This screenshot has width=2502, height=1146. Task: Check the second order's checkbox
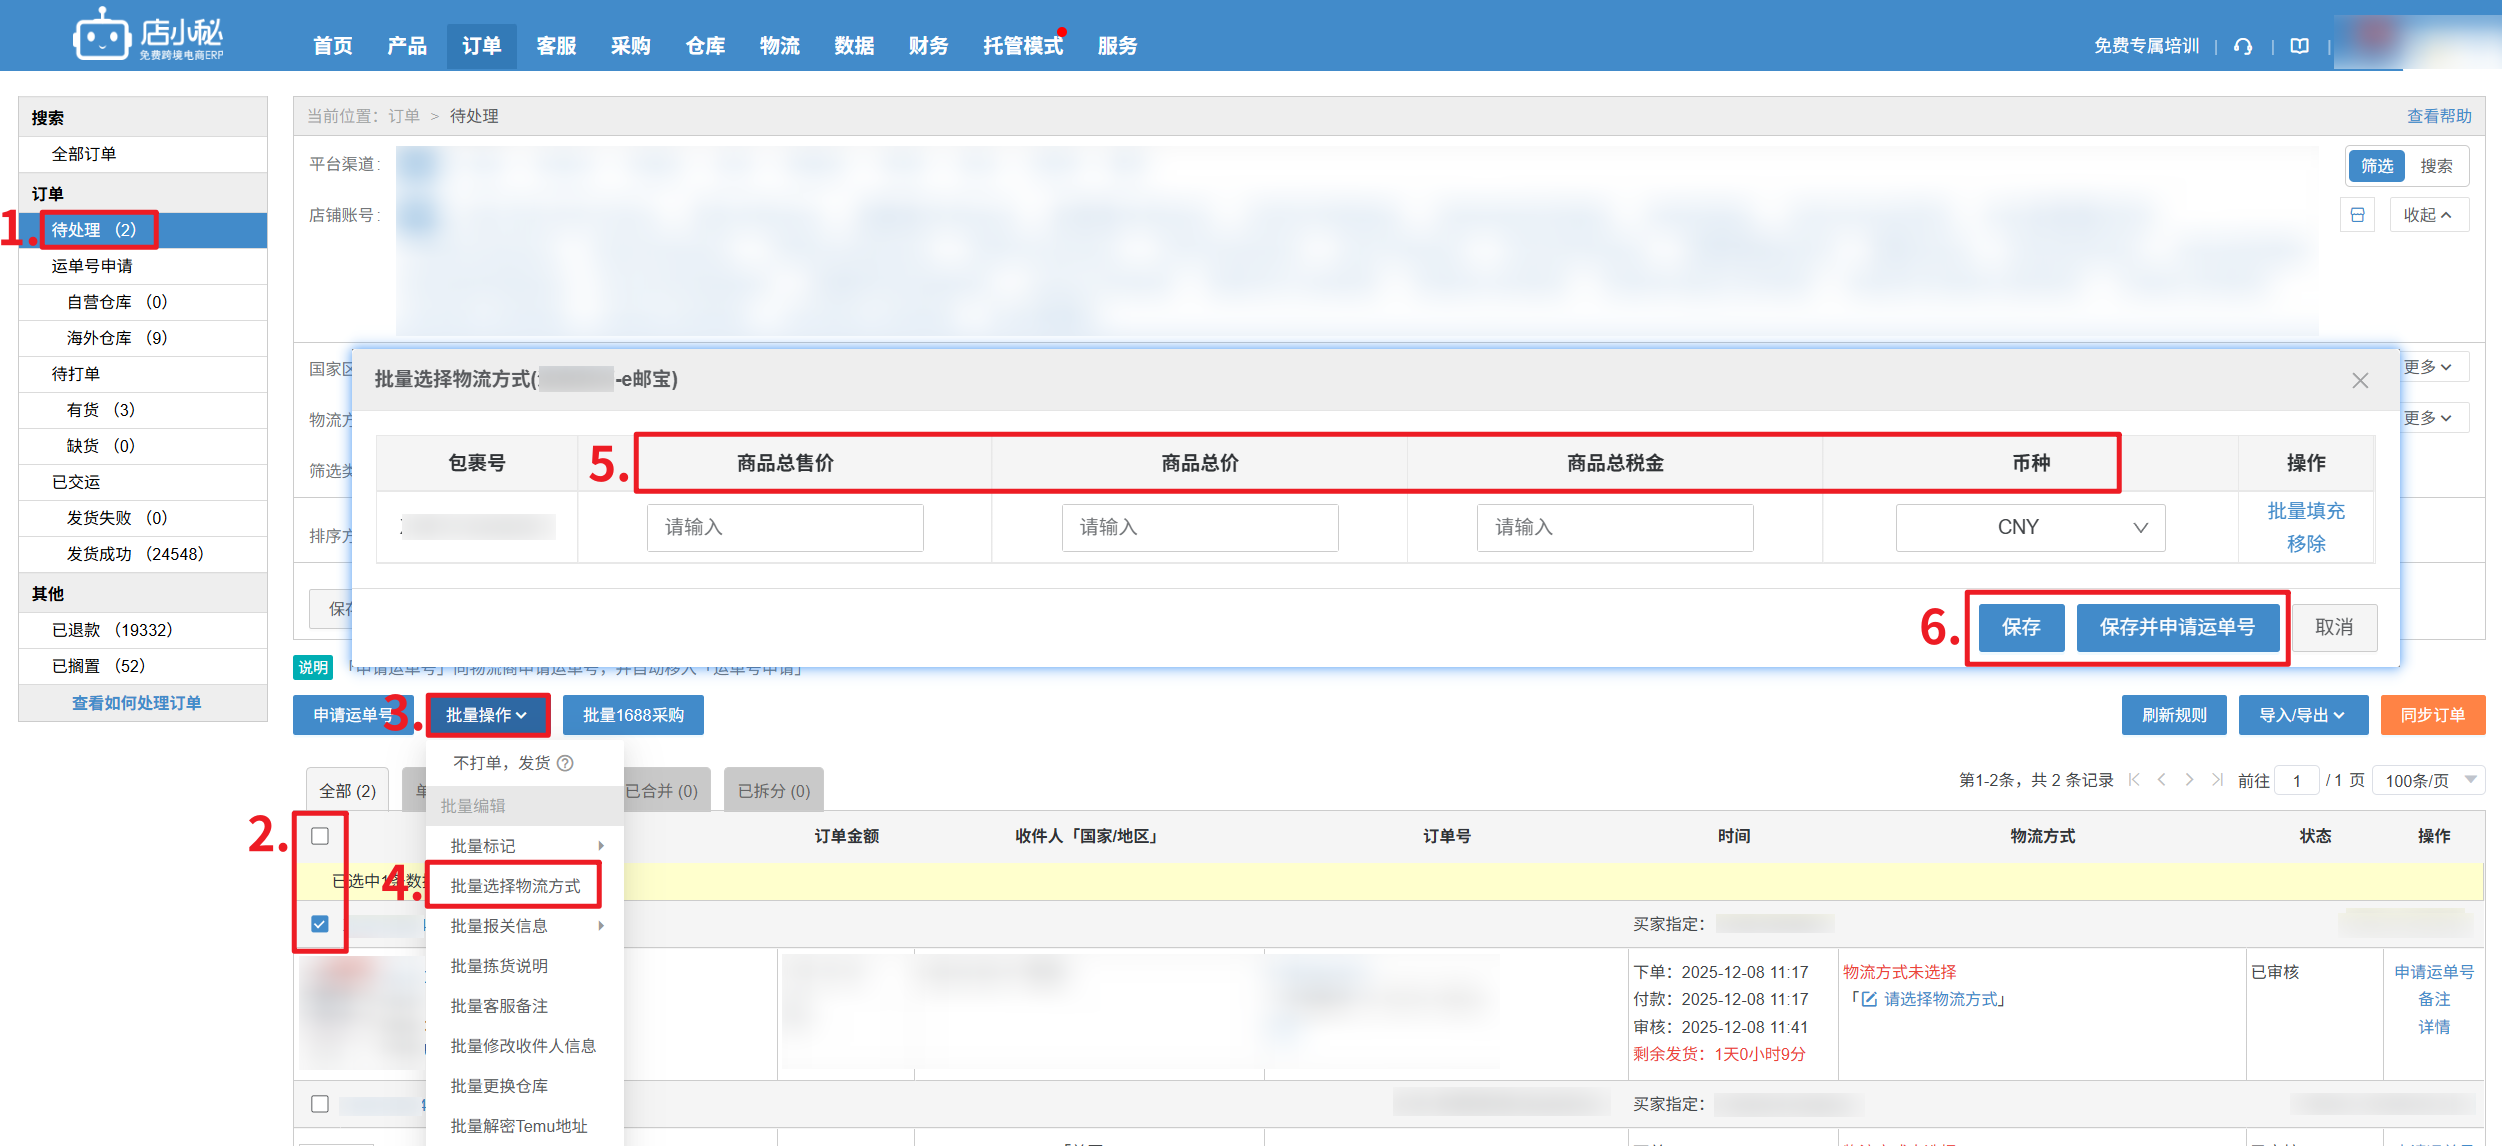pos(320,1104)
